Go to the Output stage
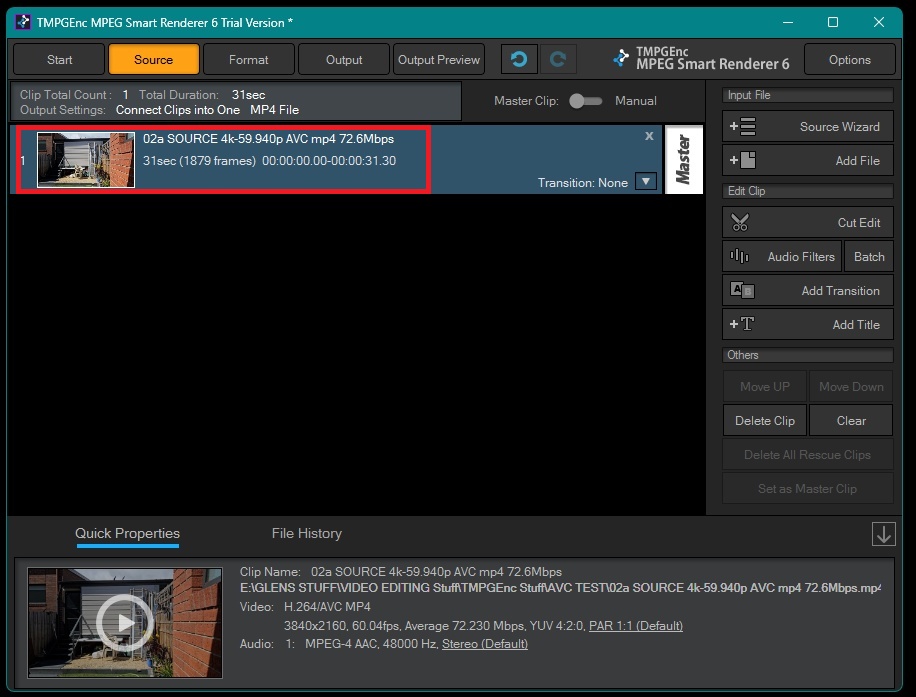This screenshot has width=916, height=697. tap(344, 59)
